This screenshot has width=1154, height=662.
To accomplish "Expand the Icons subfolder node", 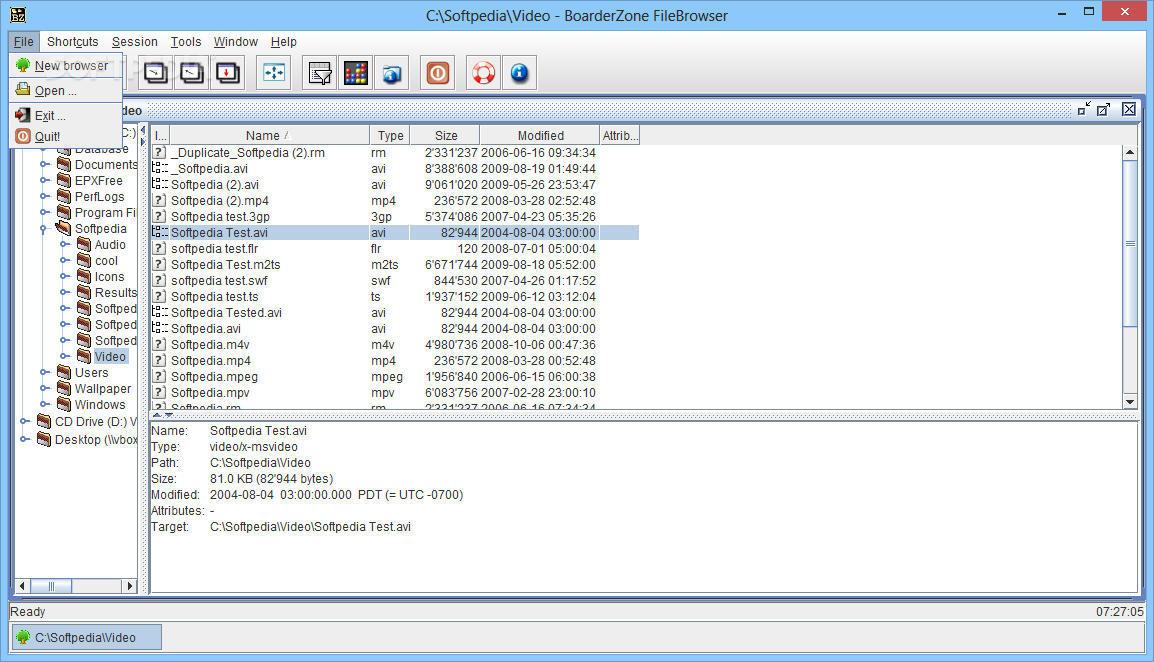I will pyautogui.click(x=64, y=277).
